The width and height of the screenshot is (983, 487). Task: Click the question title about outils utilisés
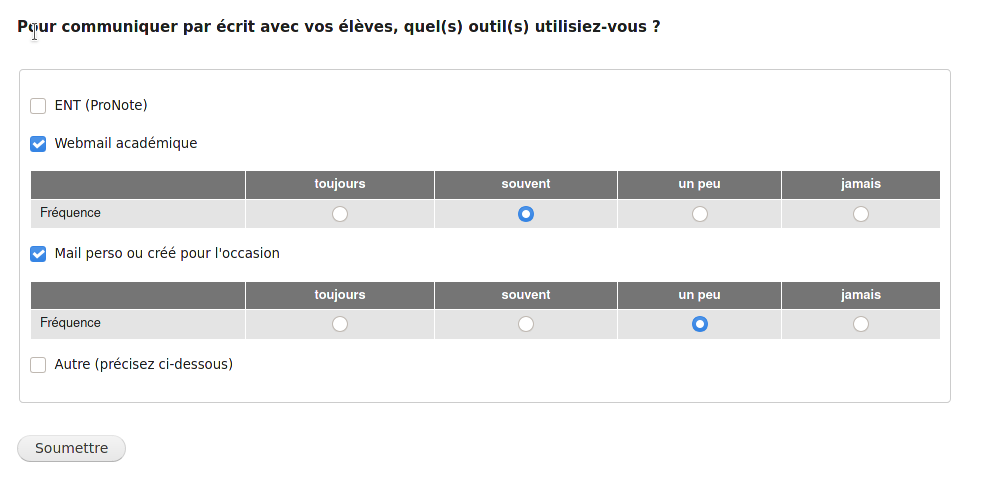click(x=339, y=27)
